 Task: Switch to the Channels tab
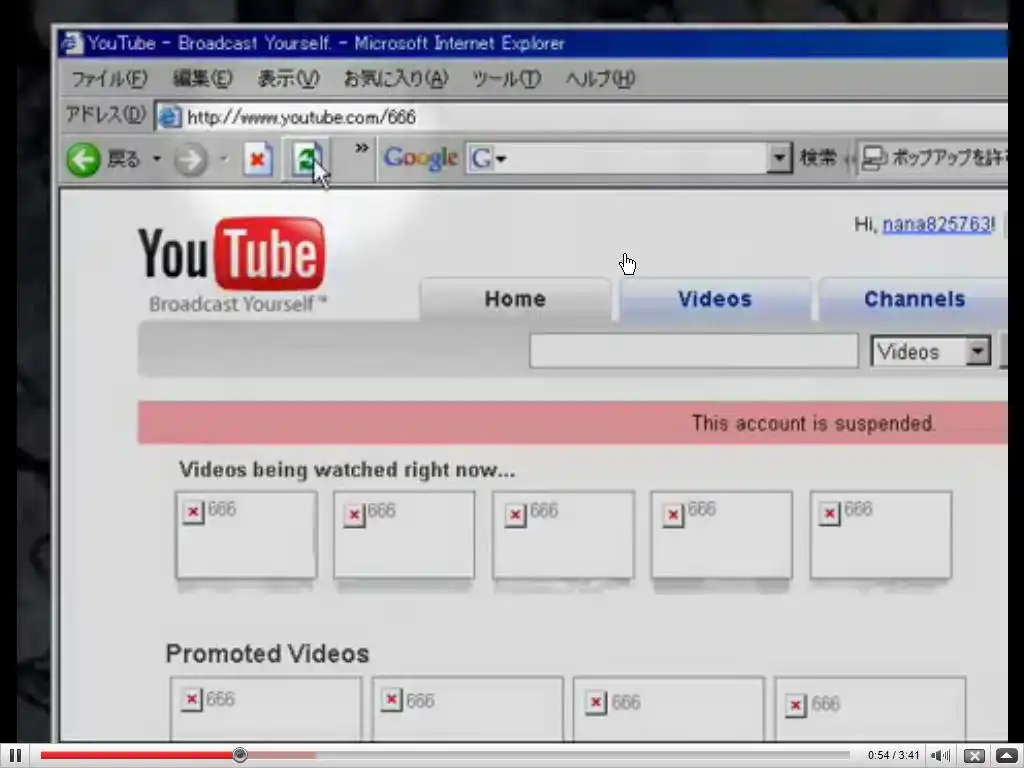[914, 299]
